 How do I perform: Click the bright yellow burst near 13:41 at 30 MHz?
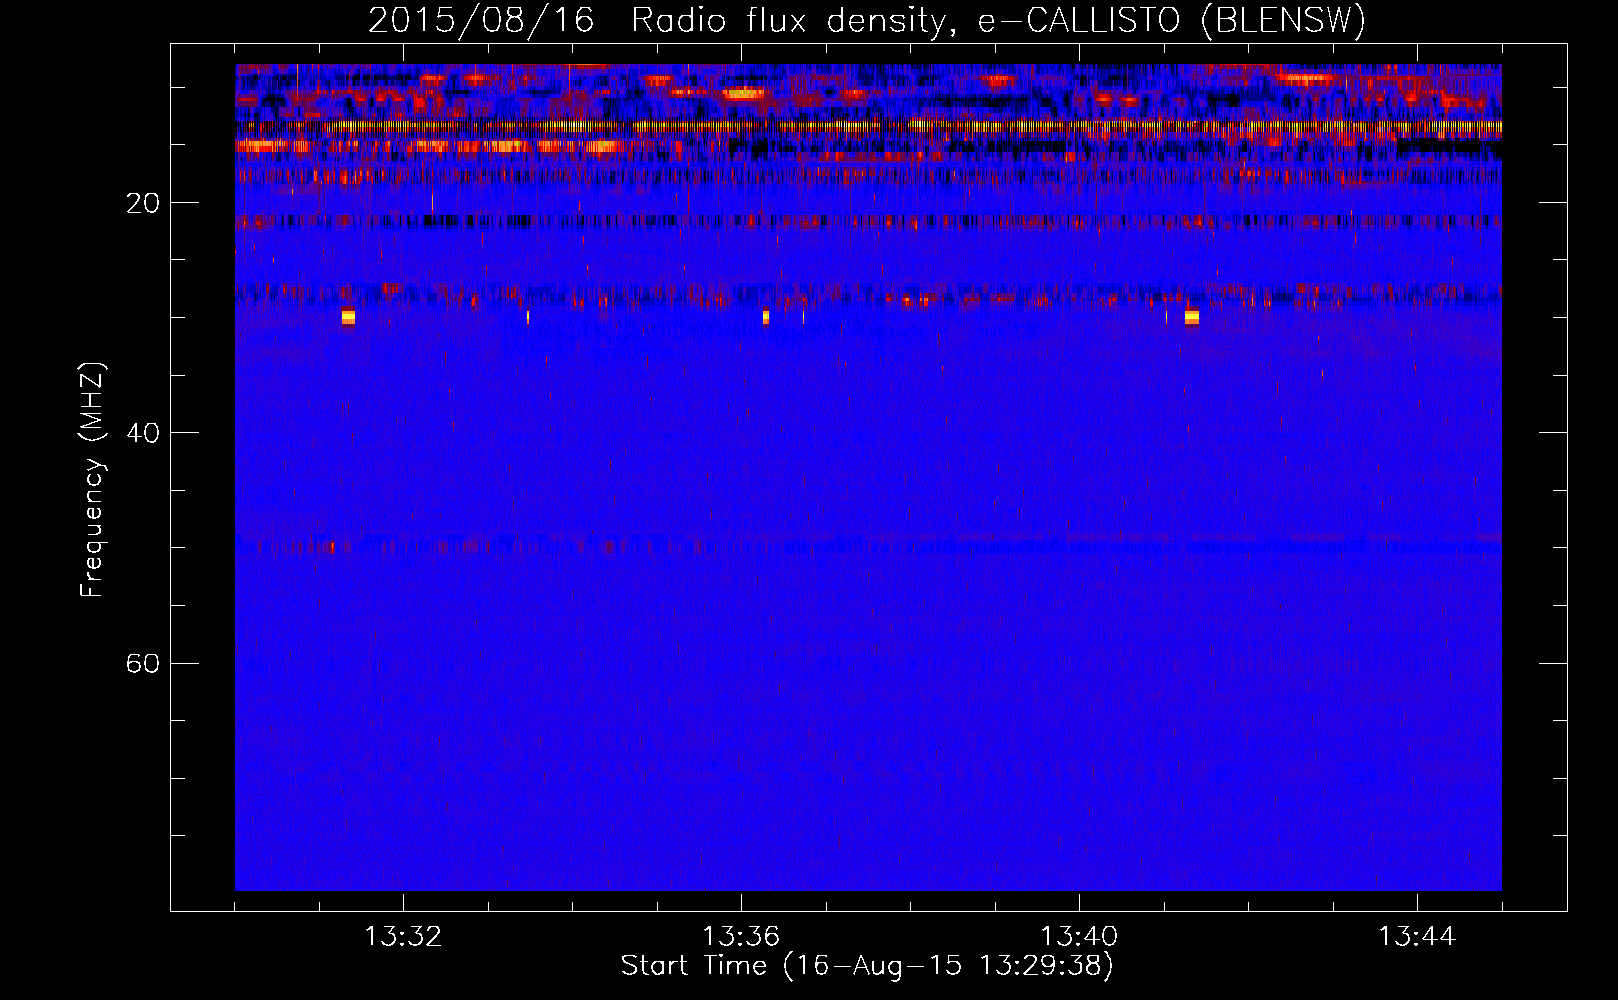1192,317
